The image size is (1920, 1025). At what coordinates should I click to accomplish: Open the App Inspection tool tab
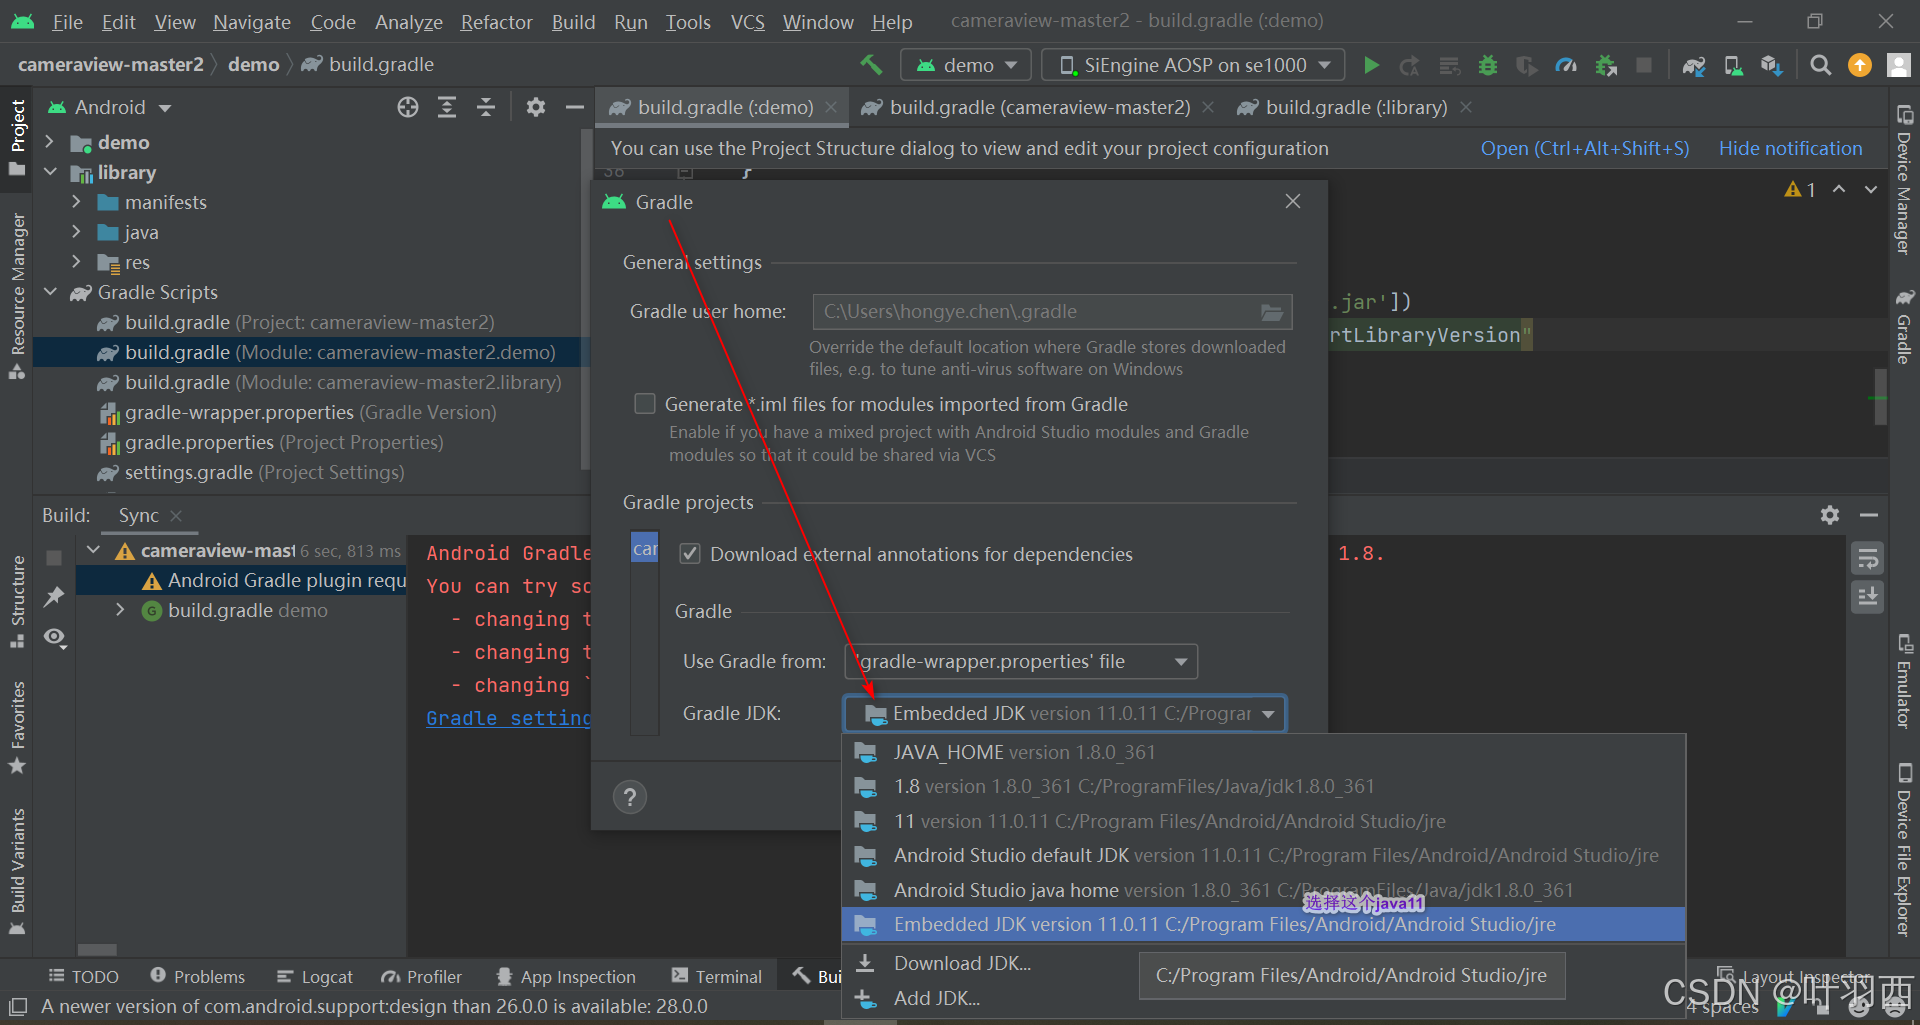[566, 977]
